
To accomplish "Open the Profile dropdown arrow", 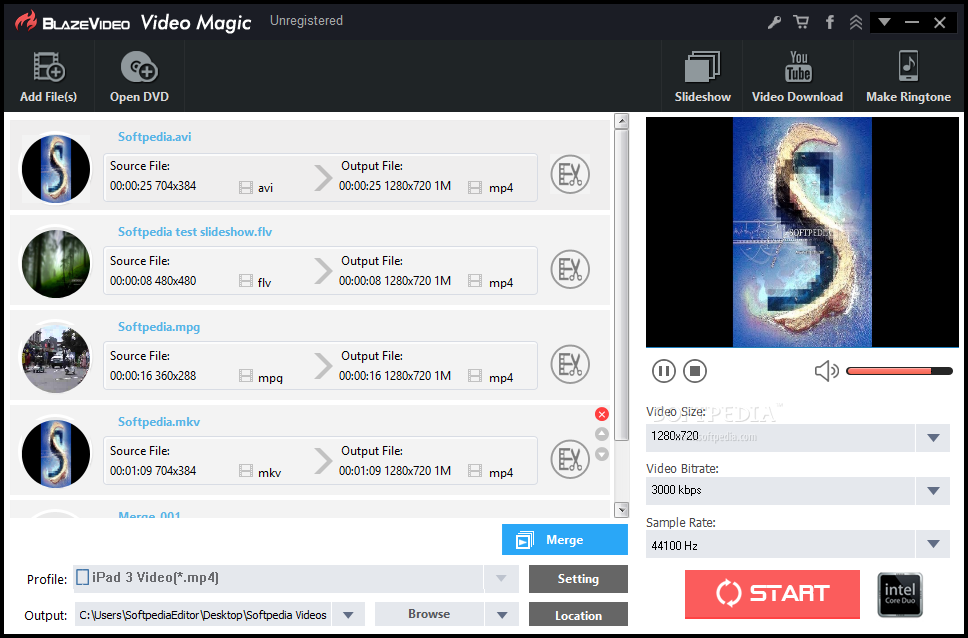I will [x=501, y=579].
